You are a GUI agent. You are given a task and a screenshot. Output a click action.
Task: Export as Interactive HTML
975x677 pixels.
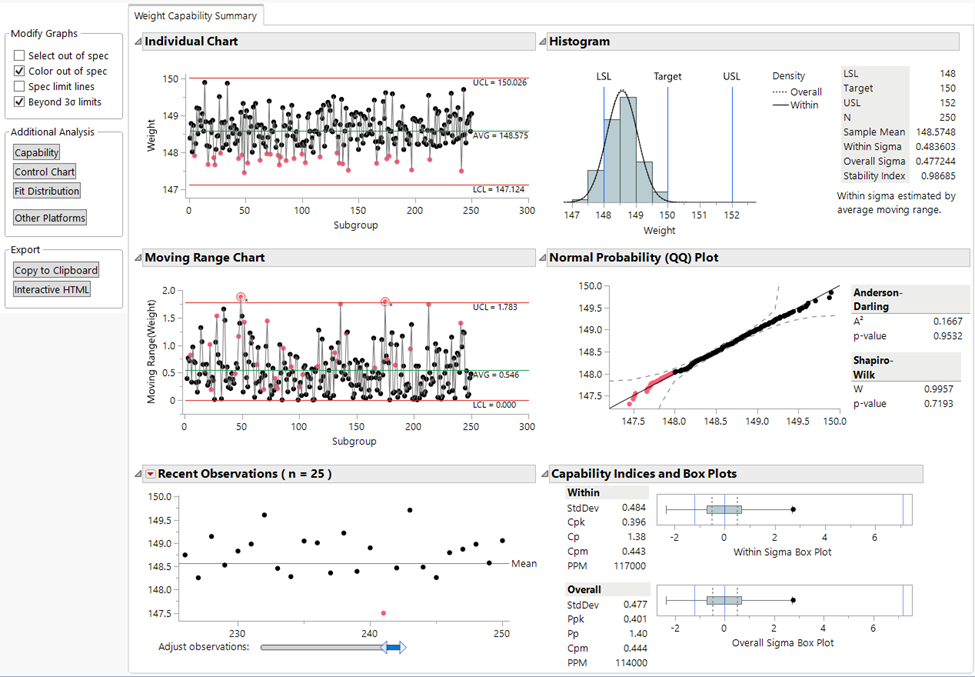[x=51, y=289]
